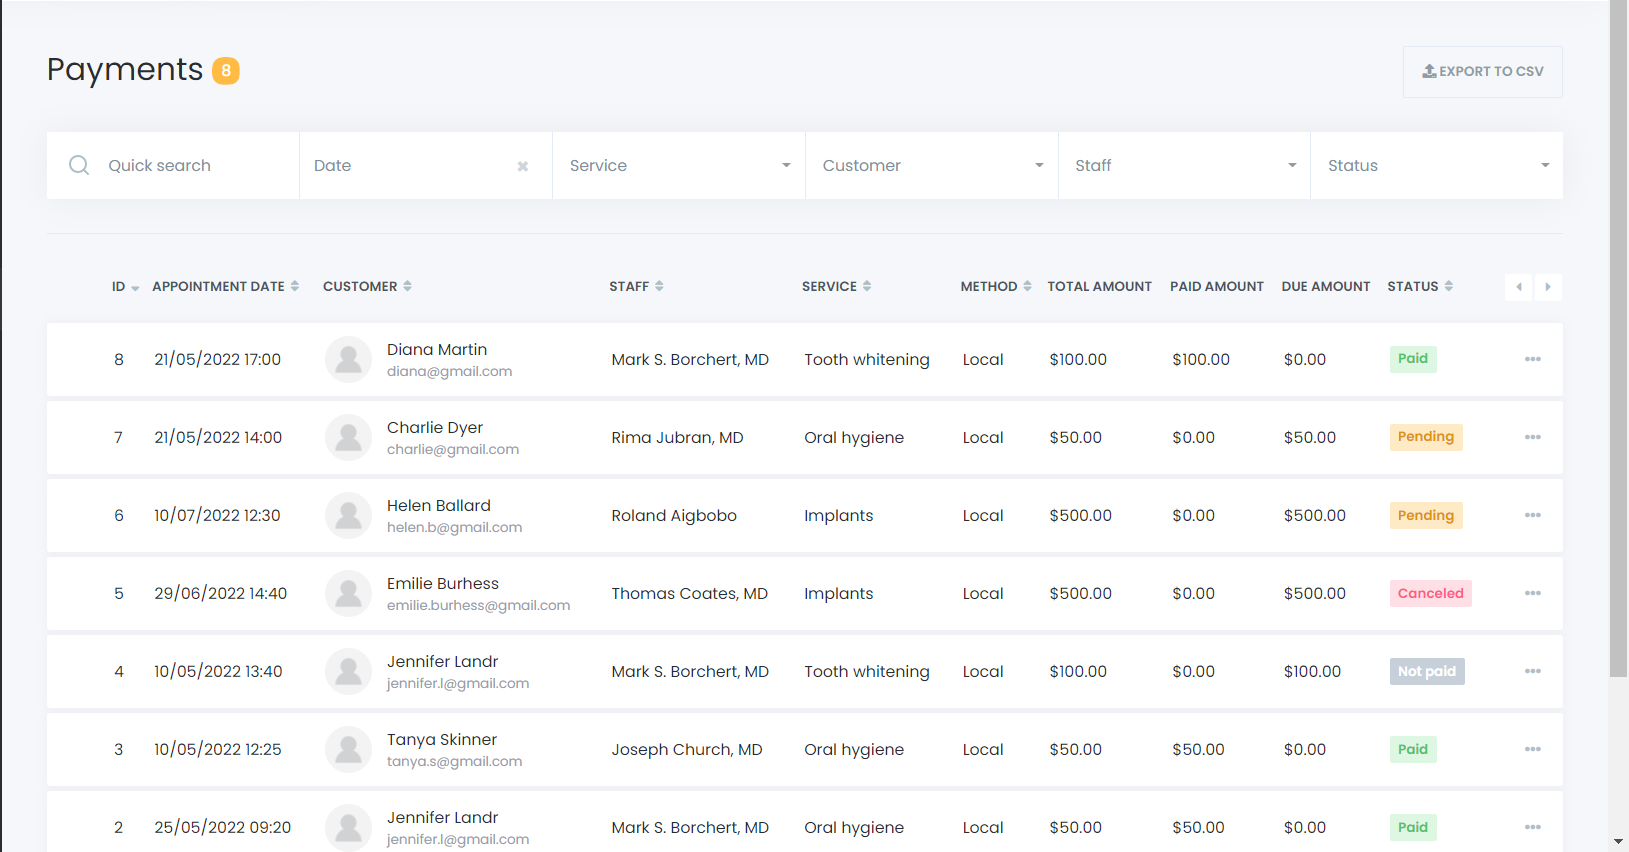Viewport: 1629px width, 852px height.
Task: Click the Pending status badge for Charlie Dyer
Action: coord(1425,437)
